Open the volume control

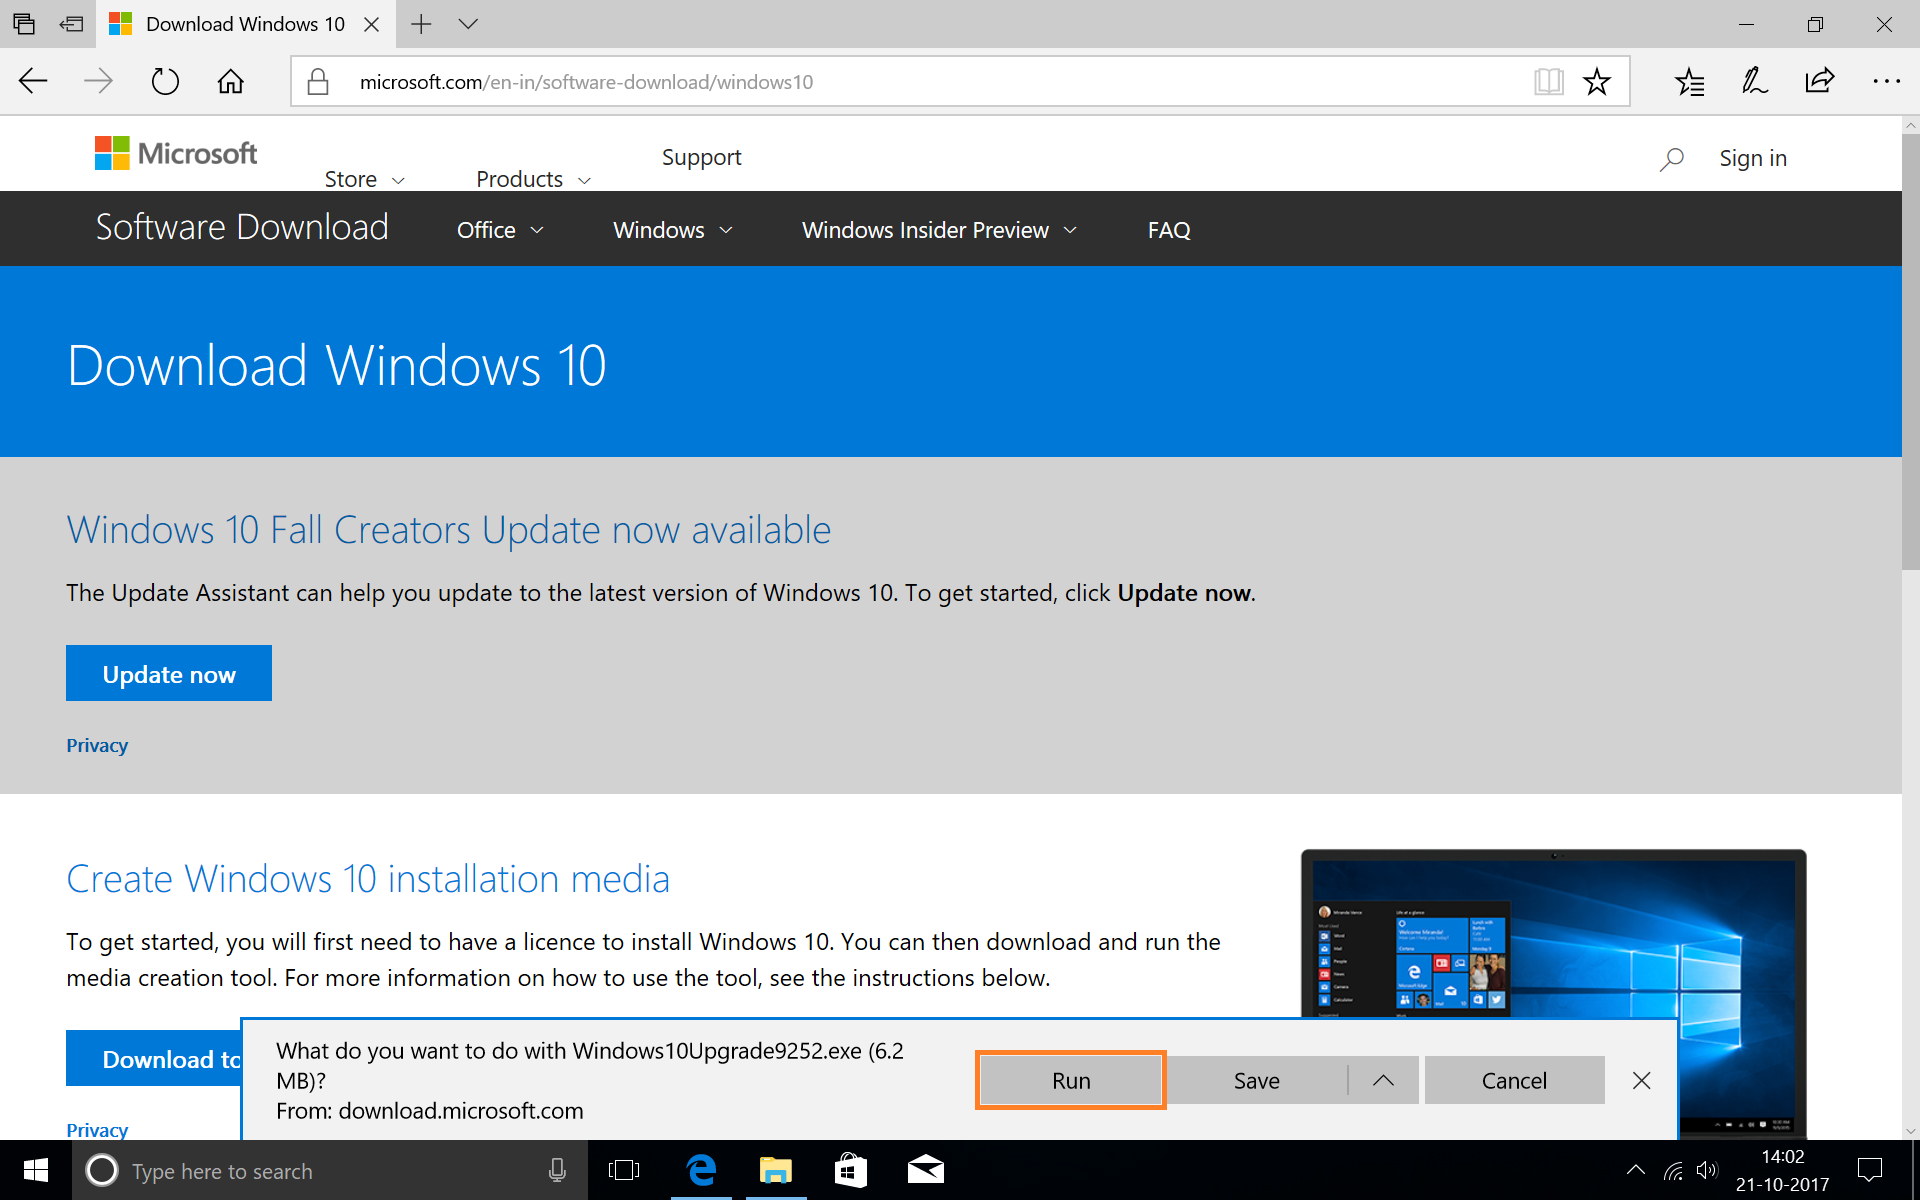(1707, 1170)
